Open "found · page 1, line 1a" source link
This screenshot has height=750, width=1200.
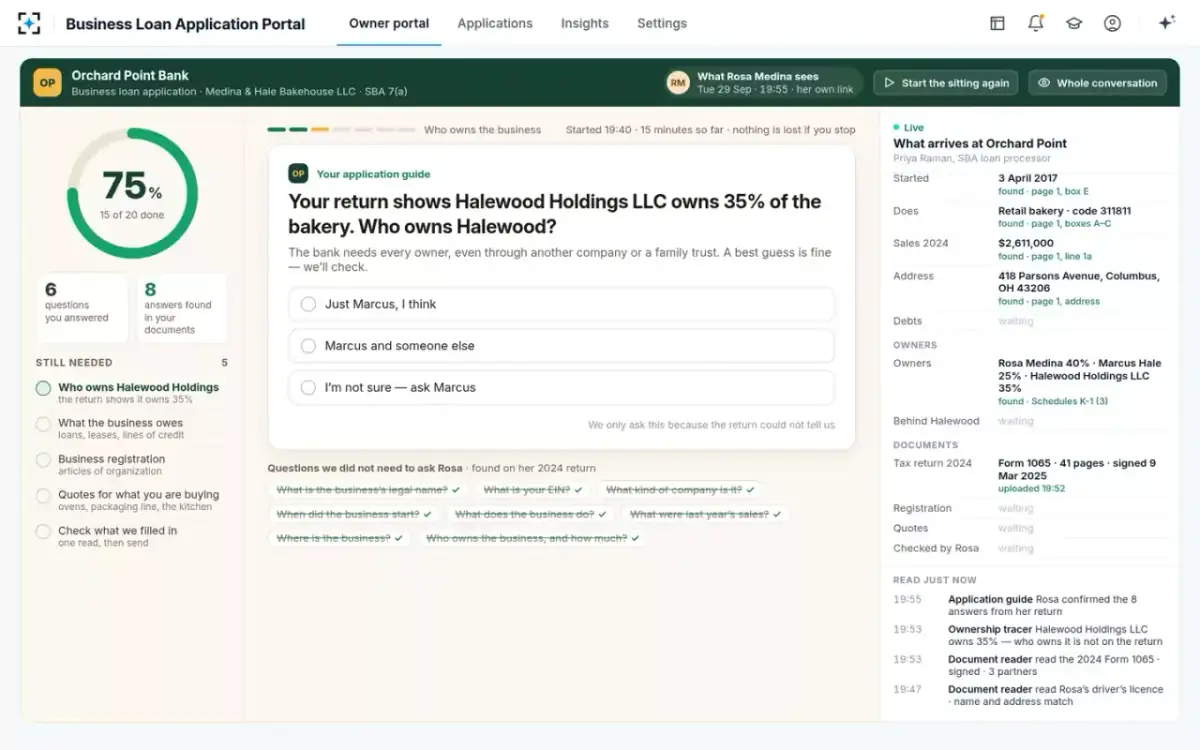(1046, 256)
